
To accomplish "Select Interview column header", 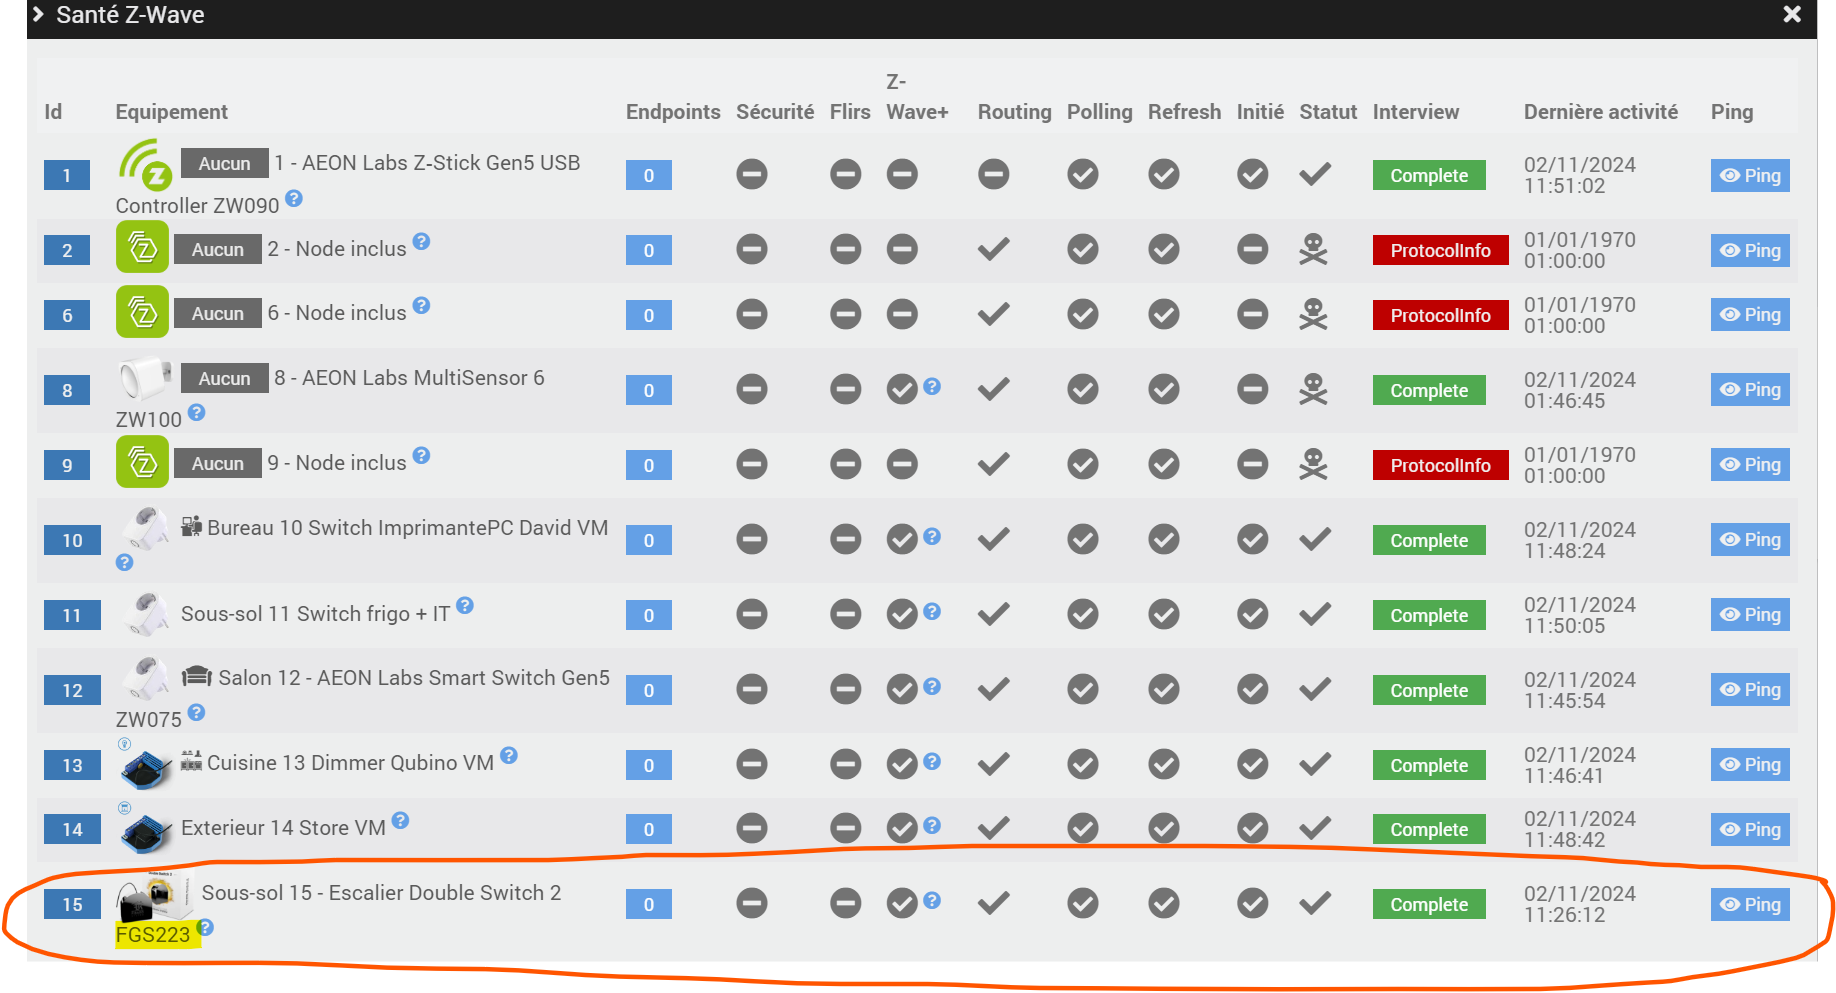I will [1415, 112].
